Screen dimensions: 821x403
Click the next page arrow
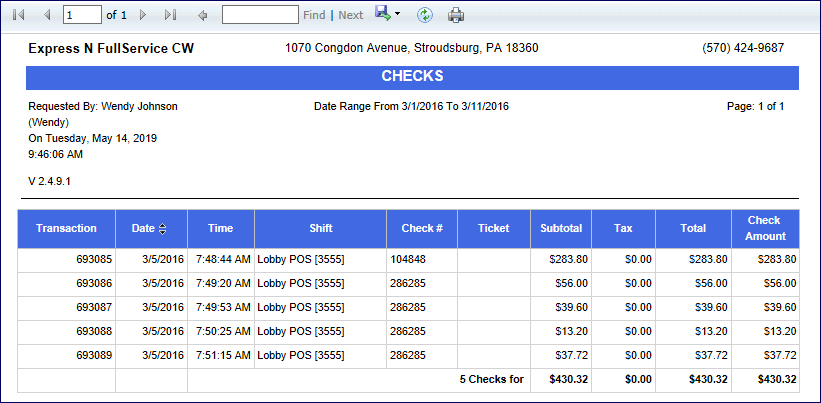coord(143,15)
